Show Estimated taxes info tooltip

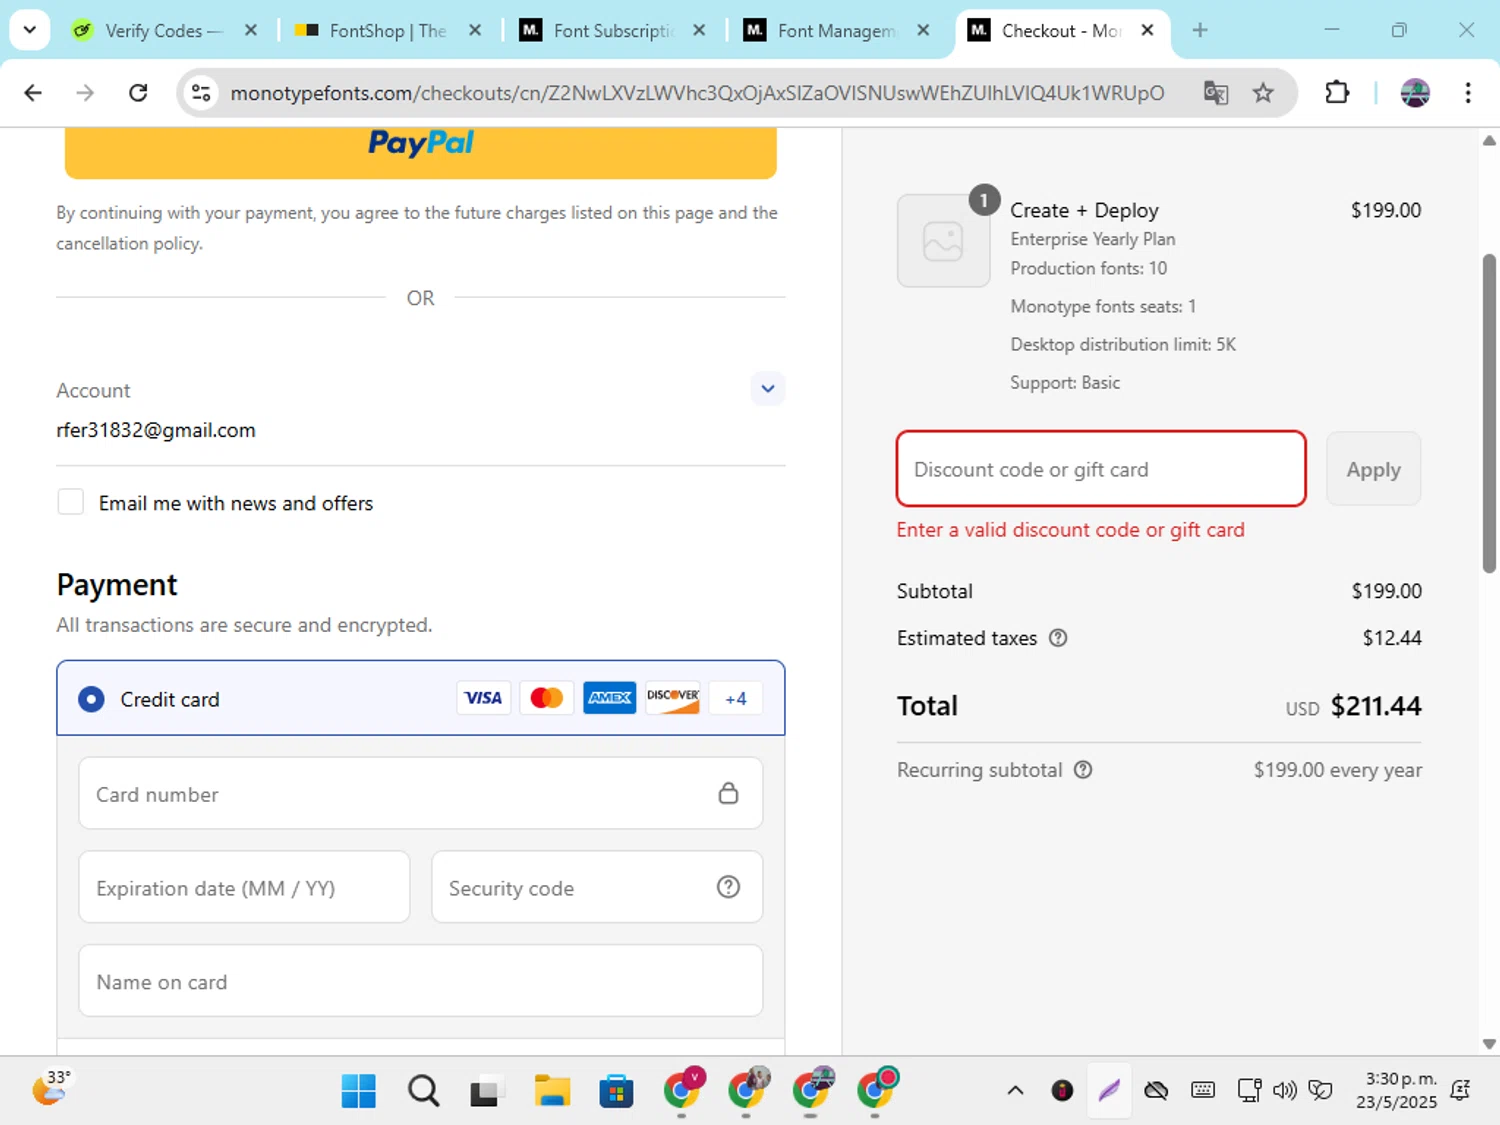click(x=1058, y=638)
